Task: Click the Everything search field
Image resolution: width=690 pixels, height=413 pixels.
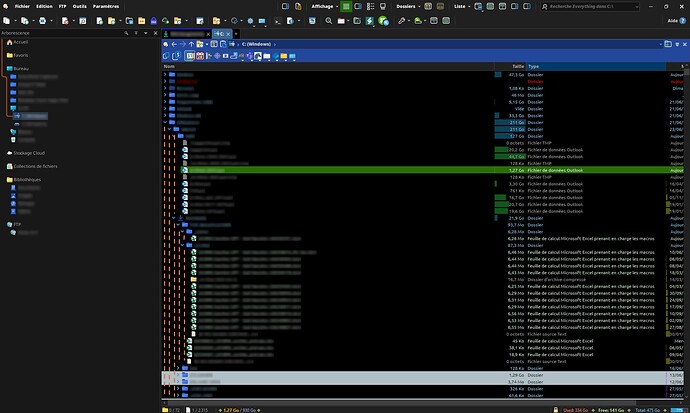Action: pyautogui.click(x=588, y=7)
